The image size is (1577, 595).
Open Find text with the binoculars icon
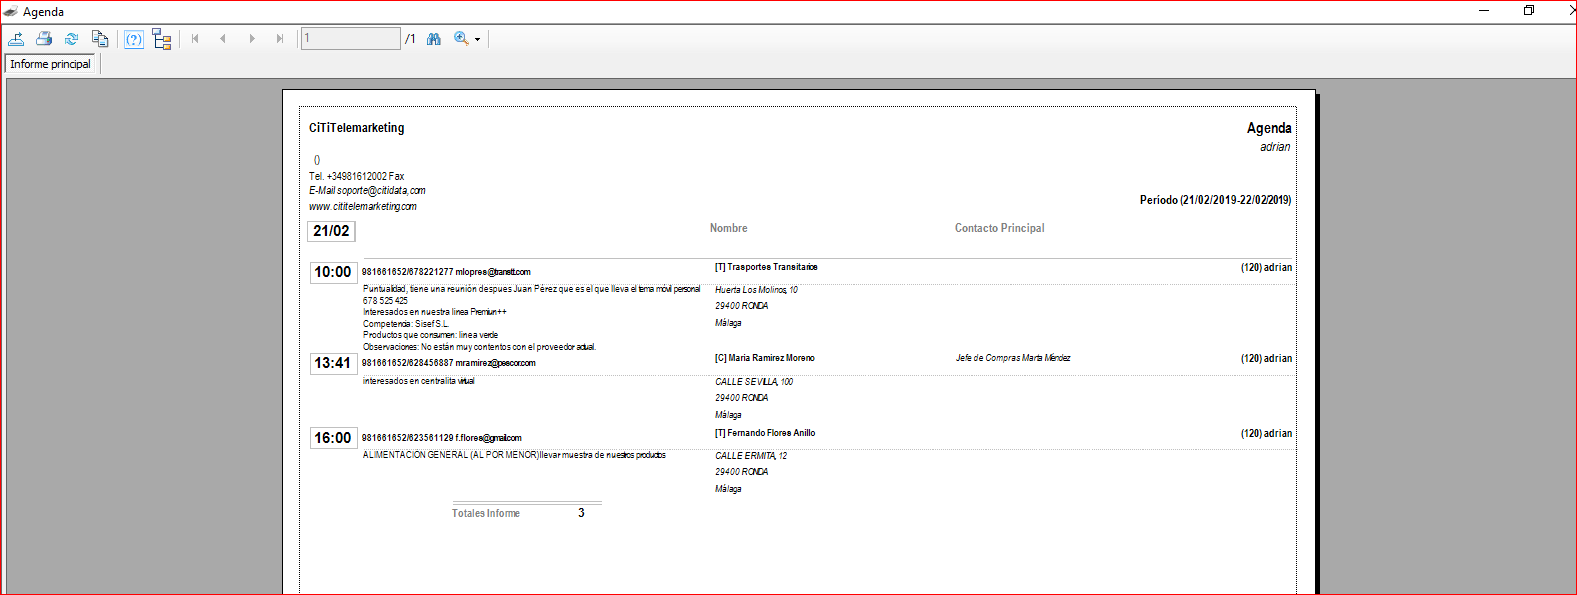click(434, 39)
